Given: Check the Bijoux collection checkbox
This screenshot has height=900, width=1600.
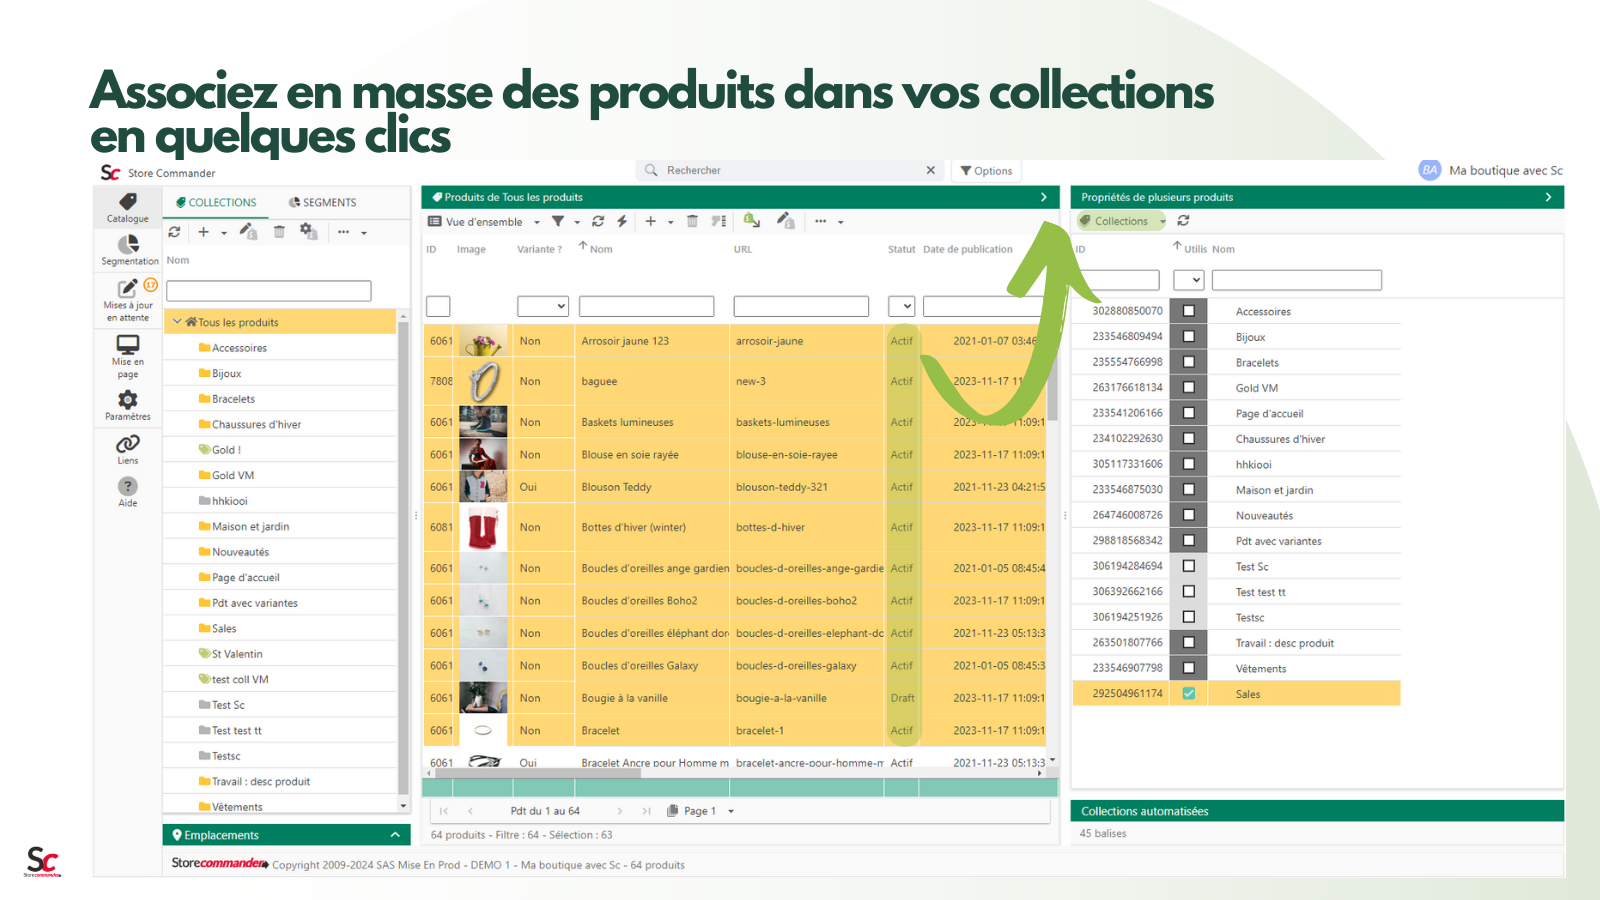Looking at the screenshot, I should [x=1189, y=337].
